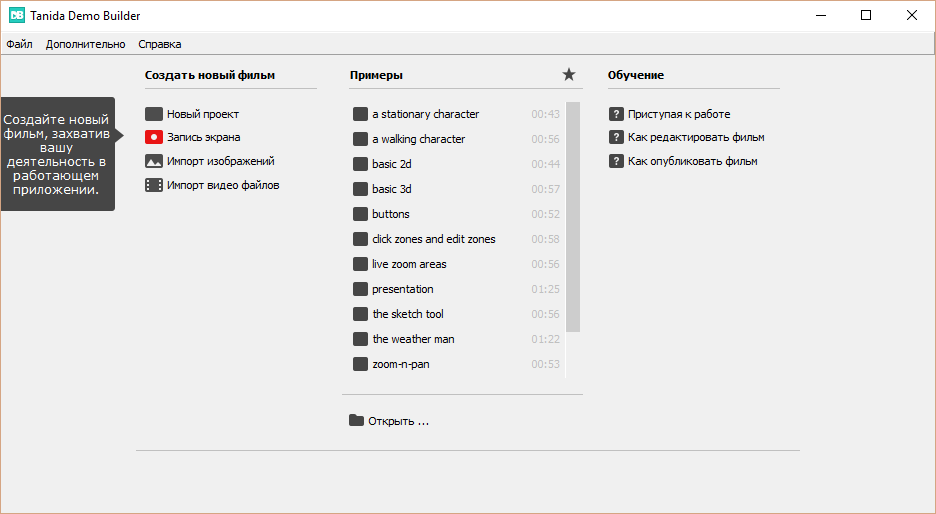Image resolution: width=936 pixels, height=514 pixels.
Task: Click the folder icon beside Открыть
Action: pyautogui.click(x=356, y=420)
